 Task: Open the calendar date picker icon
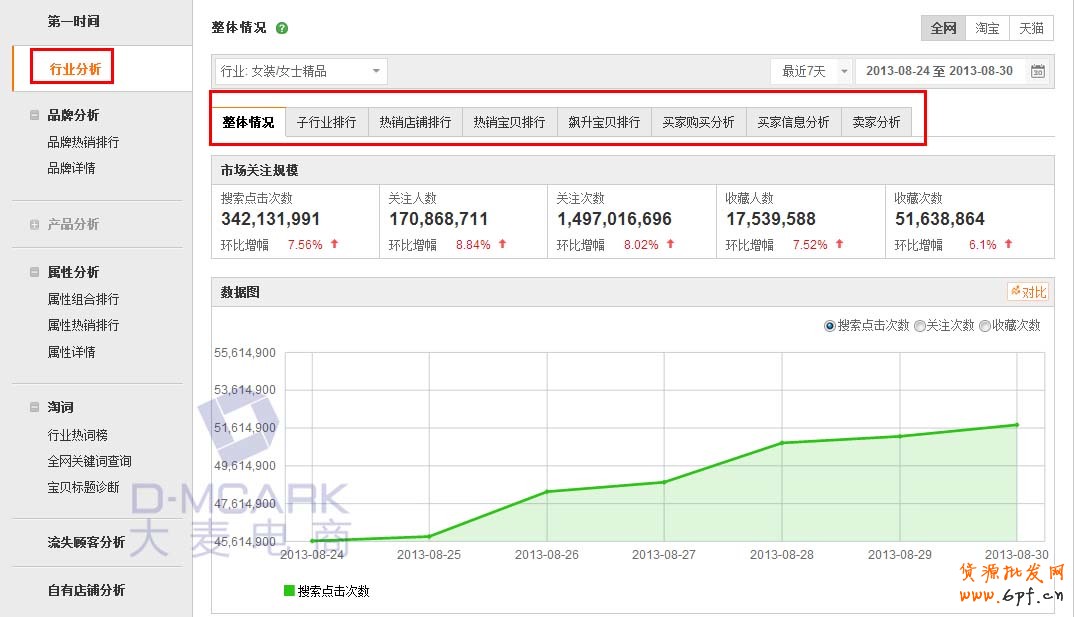pyautogui.click(x=1038, y=71)
